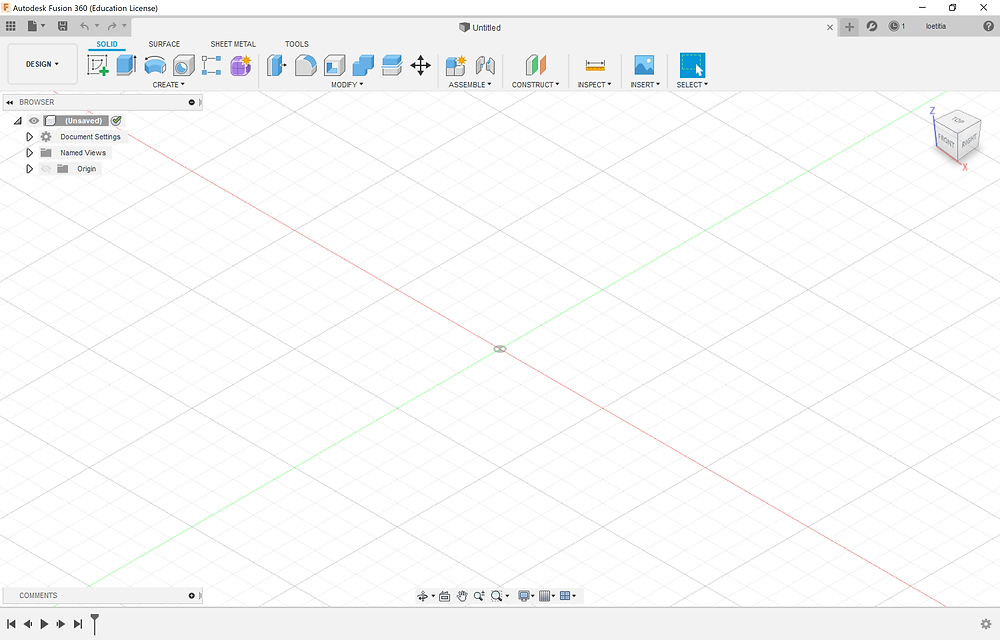Screen dimensions: 1000x640
Task: Open the Grid and Snaps dropdown
Action: [x=547, y=596]
